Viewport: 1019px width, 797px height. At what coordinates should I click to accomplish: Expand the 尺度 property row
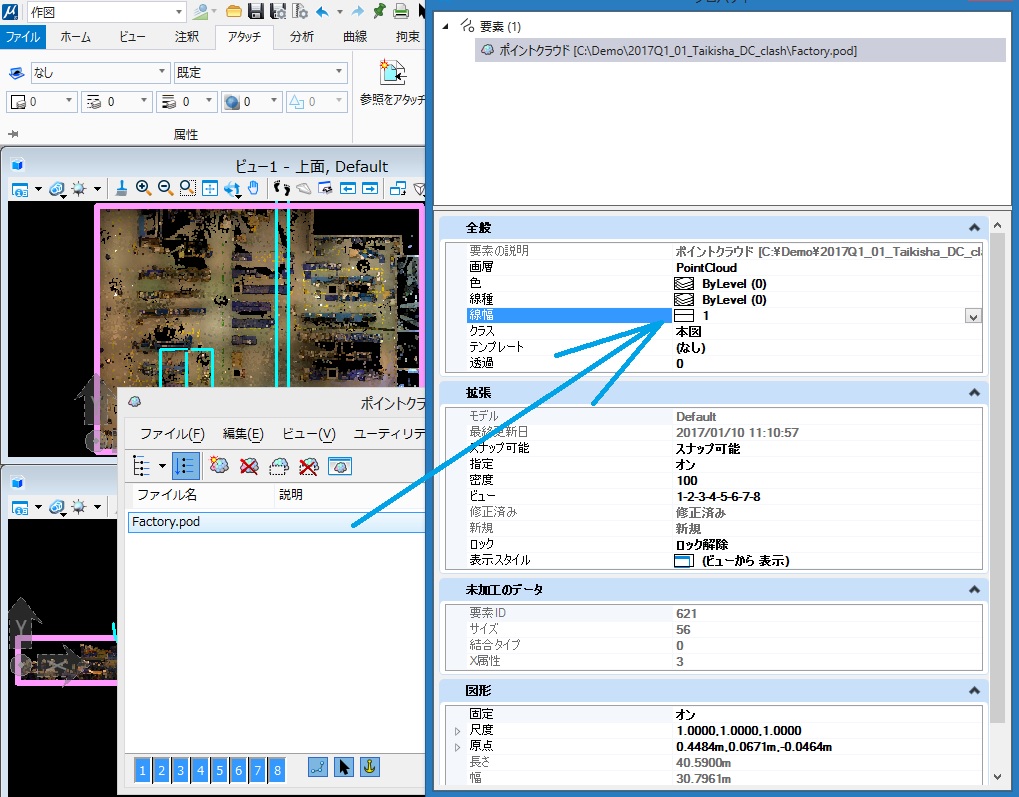(x=458, y=731)
